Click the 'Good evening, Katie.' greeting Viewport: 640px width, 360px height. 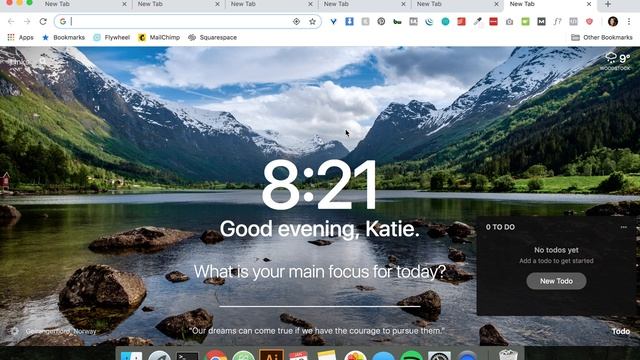point(320,229)
